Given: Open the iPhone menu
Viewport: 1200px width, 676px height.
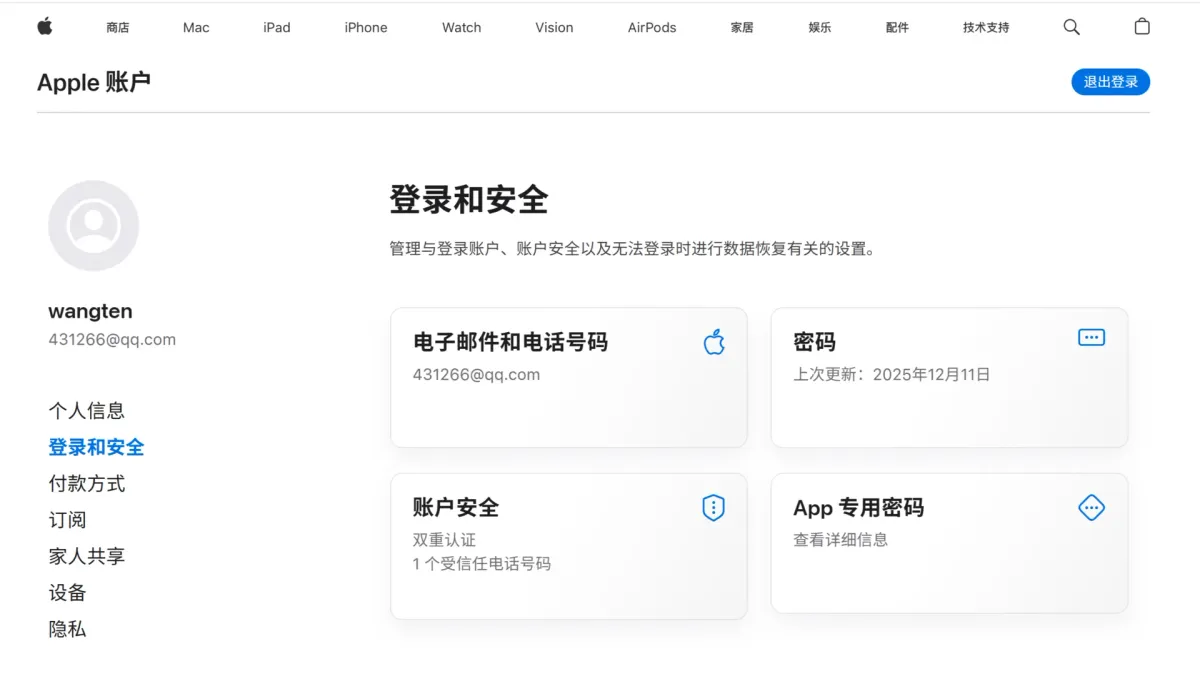Looking at the screenshot, I should pyautogui.click(x=366, y=28).
